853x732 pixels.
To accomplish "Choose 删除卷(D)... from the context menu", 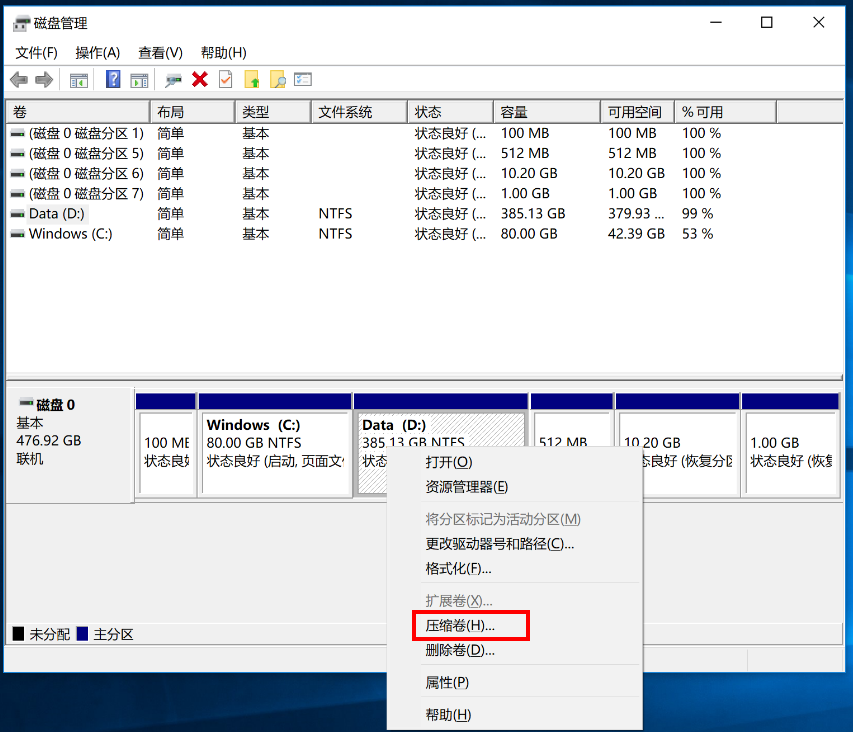I will (x=460, y=651).
